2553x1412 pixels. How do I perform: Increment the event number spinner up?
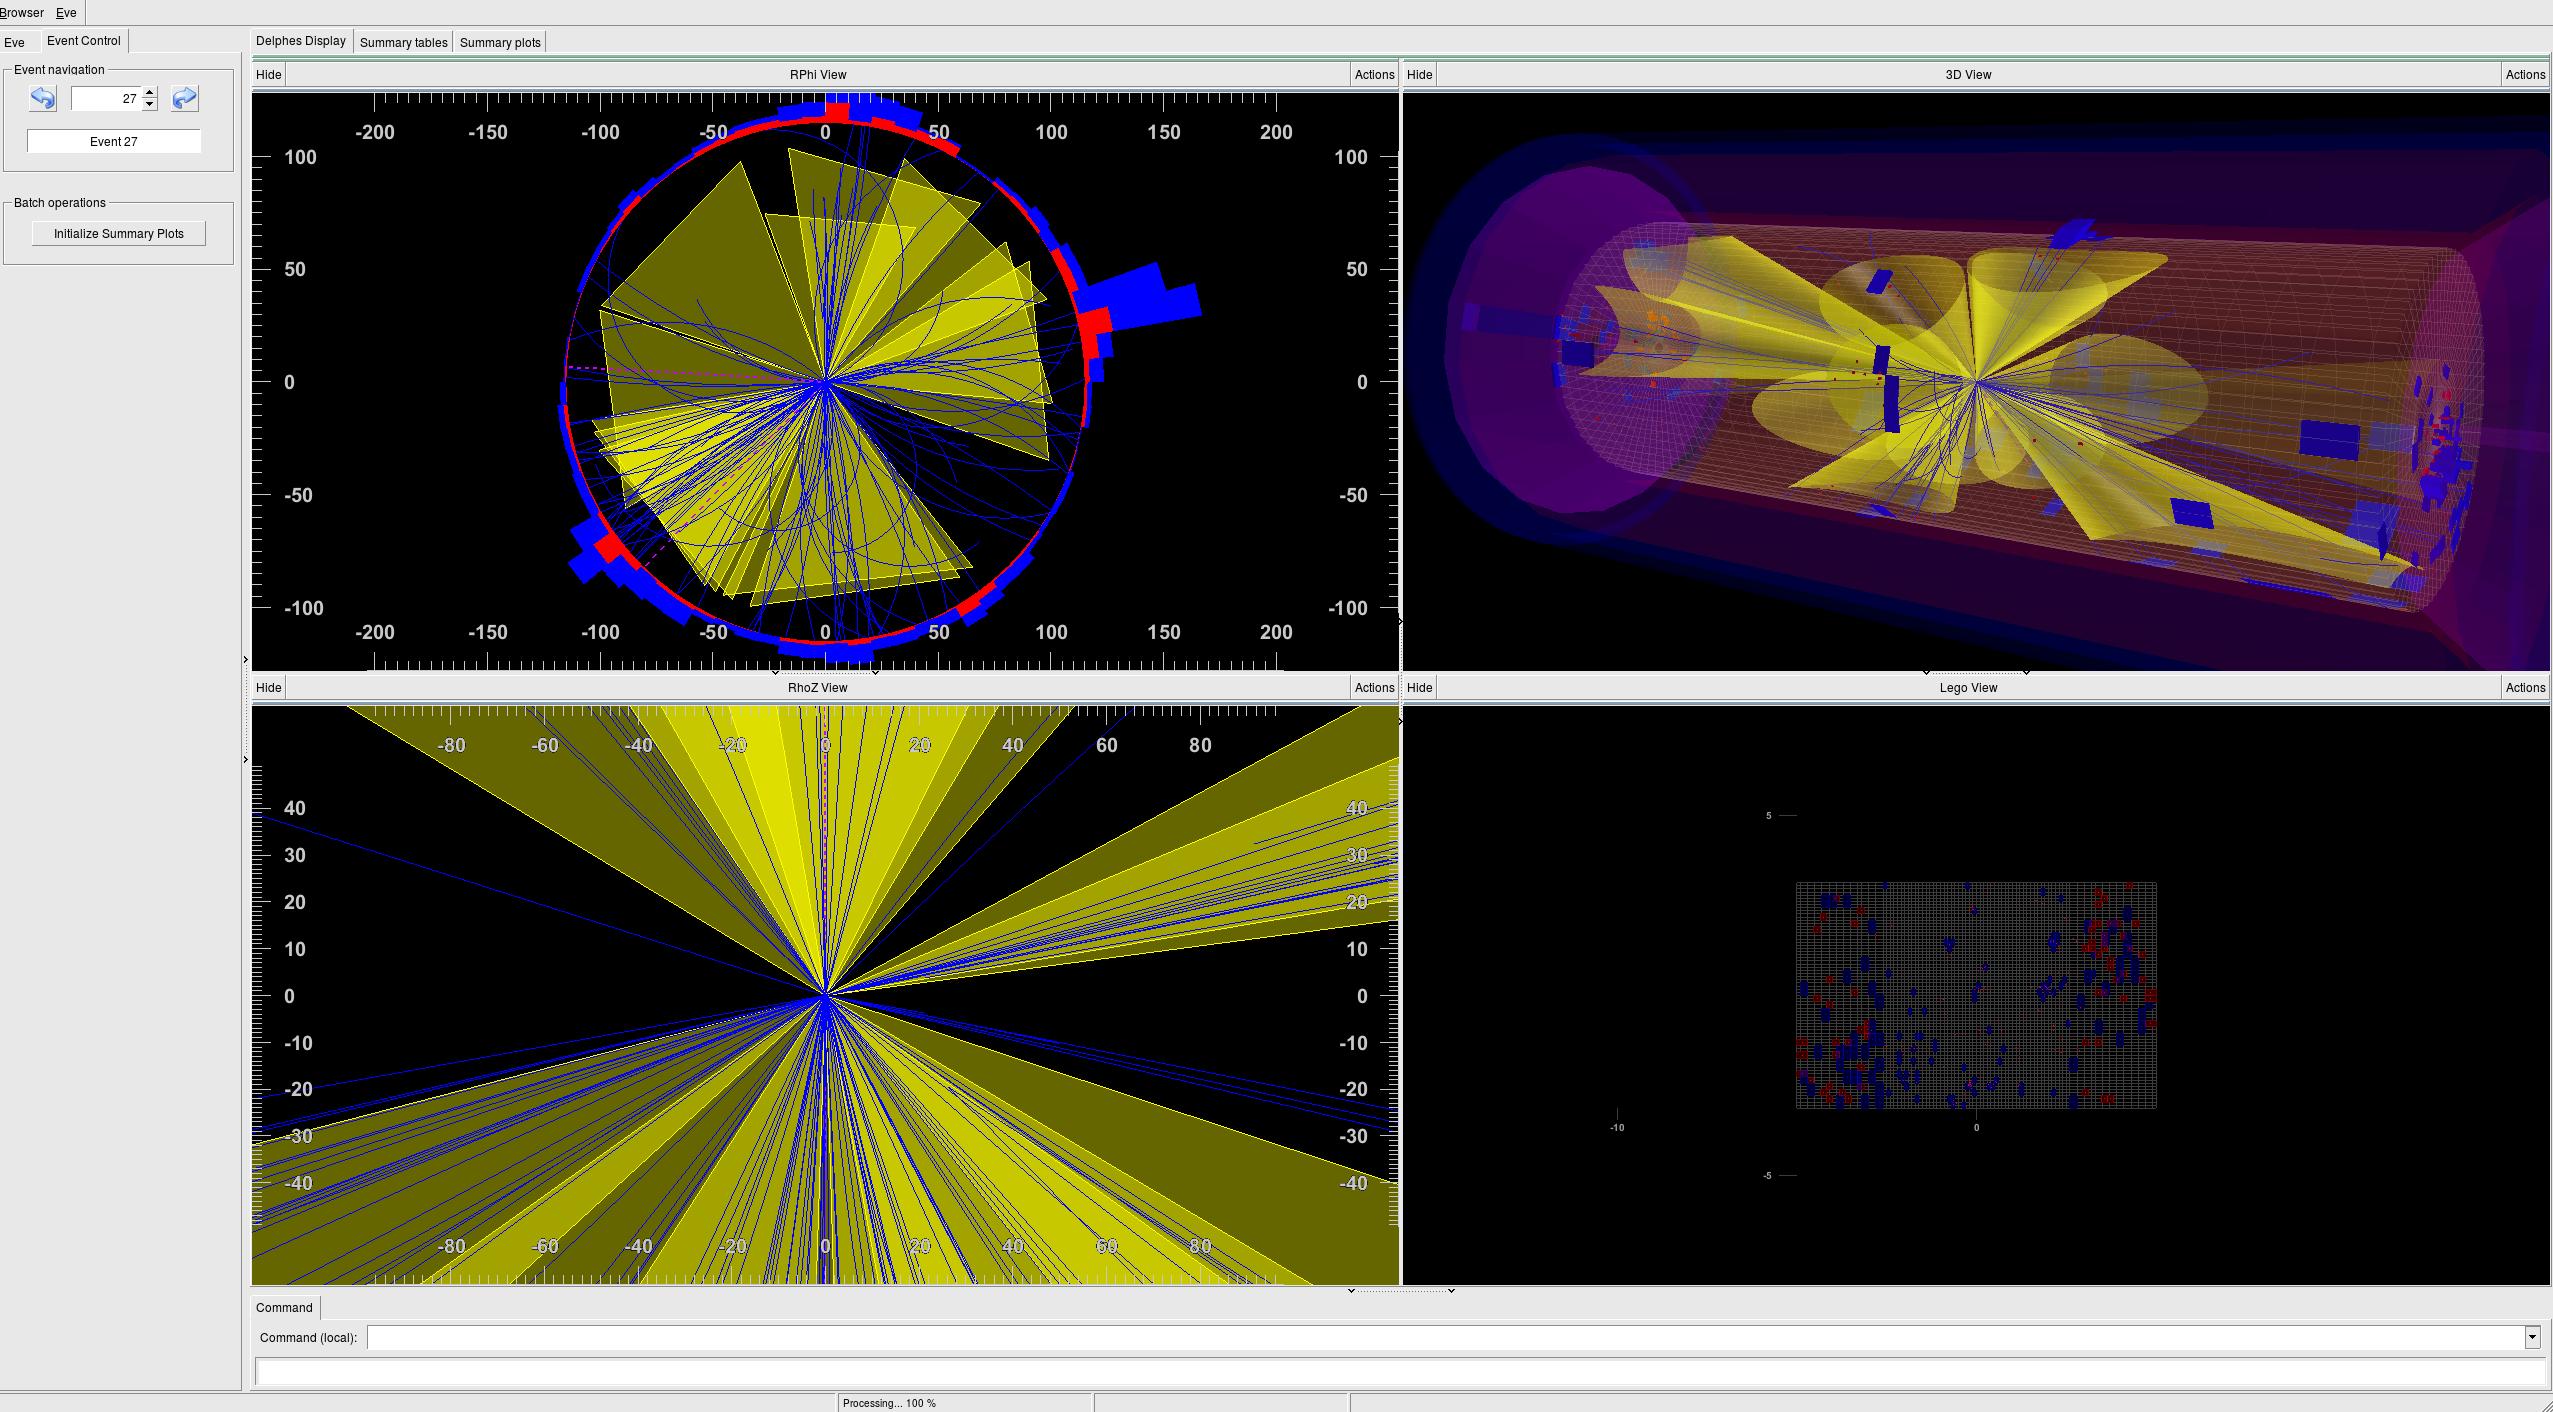pos(150,93)
